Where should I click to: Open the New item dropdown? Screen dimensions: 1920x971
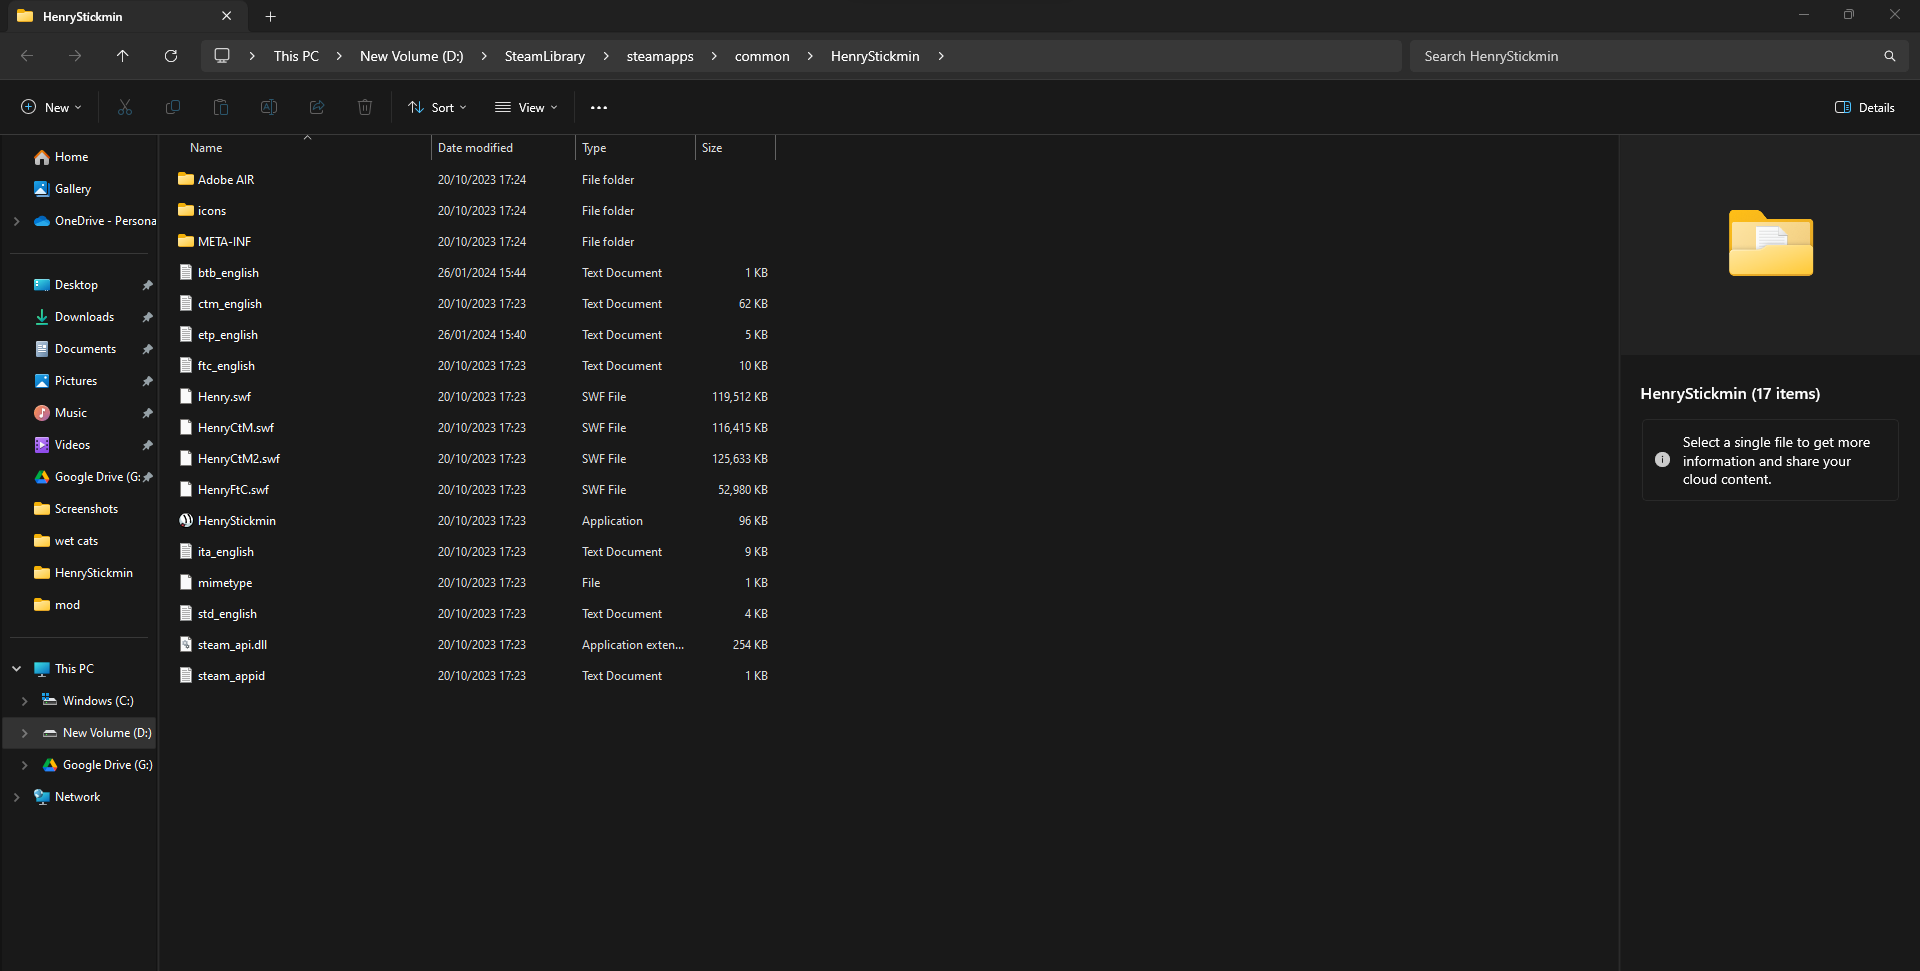(51, 107)
